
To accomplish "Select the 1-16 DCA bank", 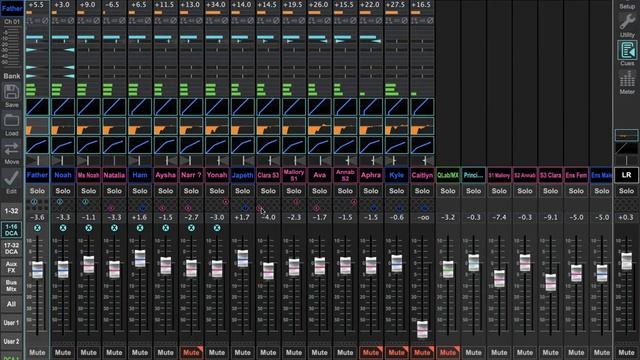I will tap(11, 230).
